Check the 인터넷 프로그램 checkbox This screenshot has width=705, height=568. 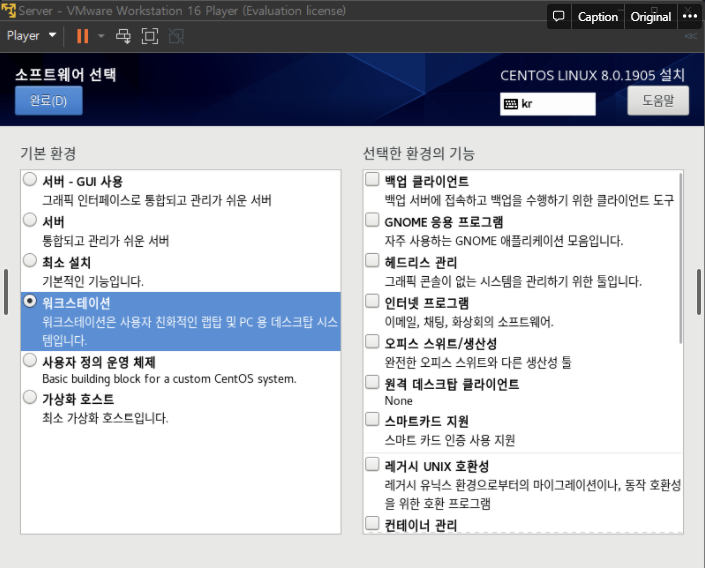372,300
